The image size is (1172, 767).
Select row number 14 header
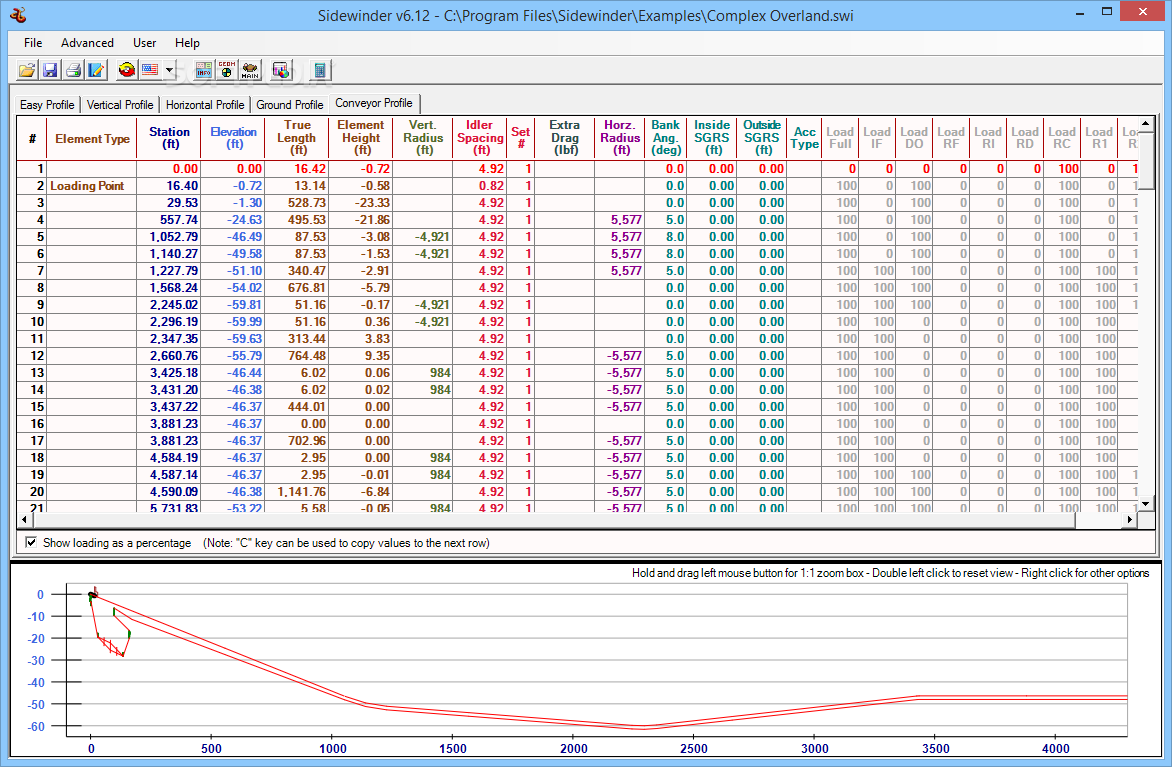(x=32, y=389)
